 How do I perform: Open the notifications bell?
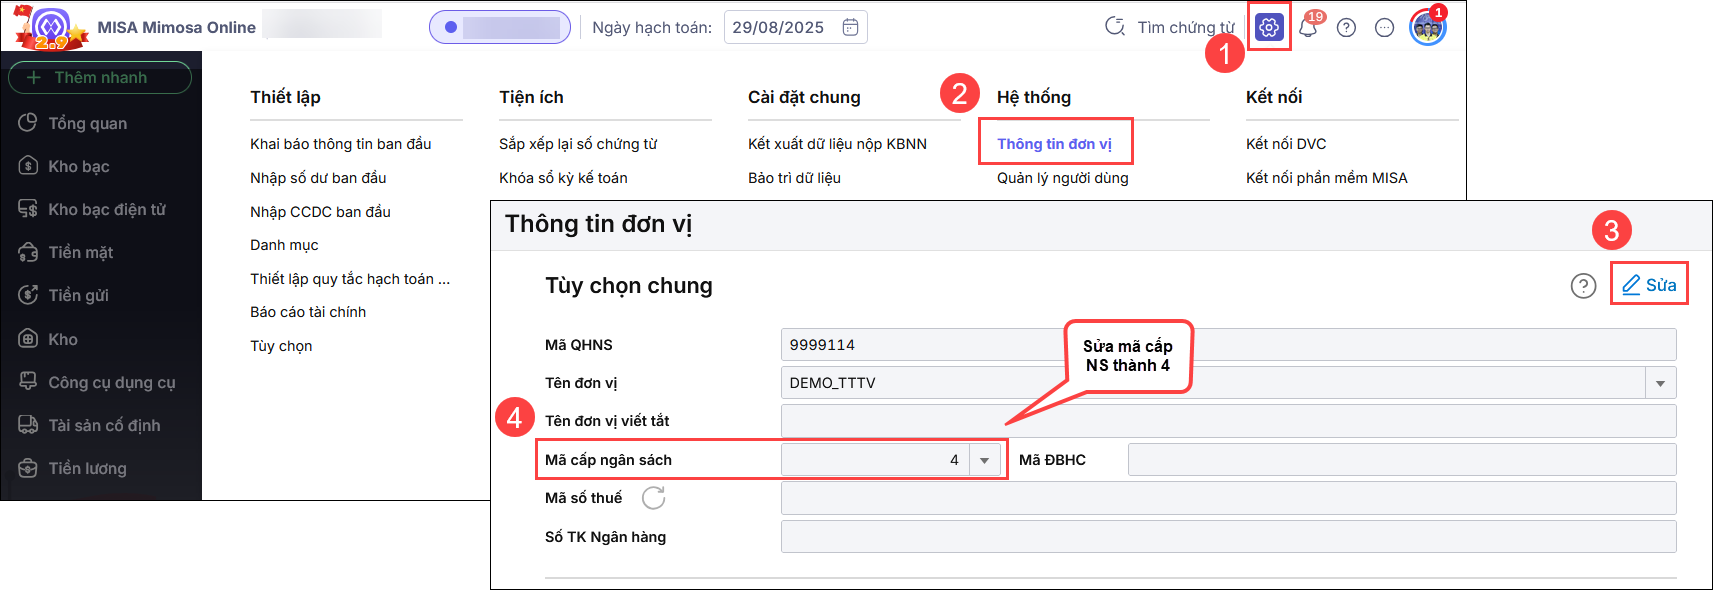1308,28
